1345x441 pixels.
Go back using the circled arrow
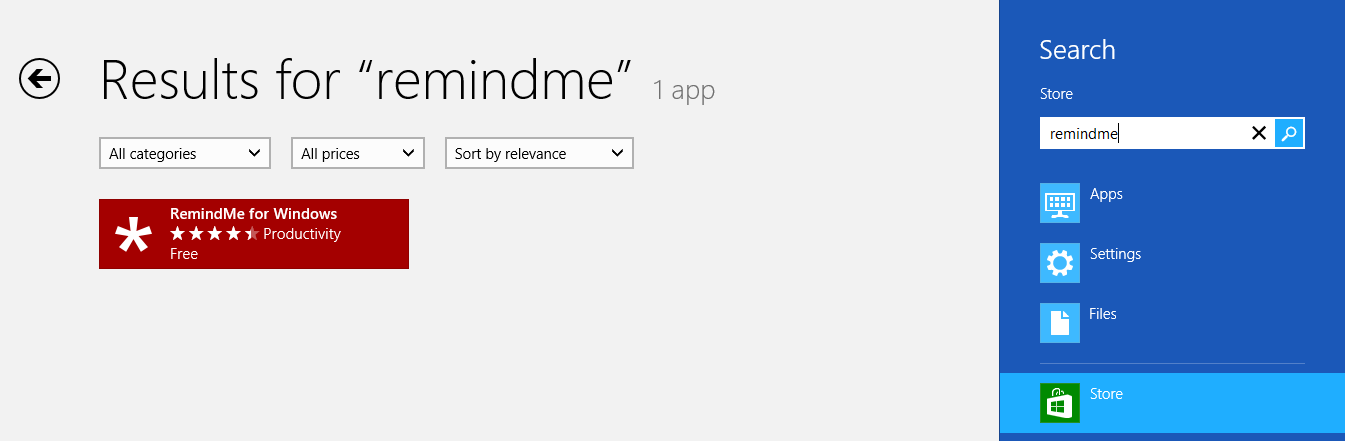(x=40, y=78)
